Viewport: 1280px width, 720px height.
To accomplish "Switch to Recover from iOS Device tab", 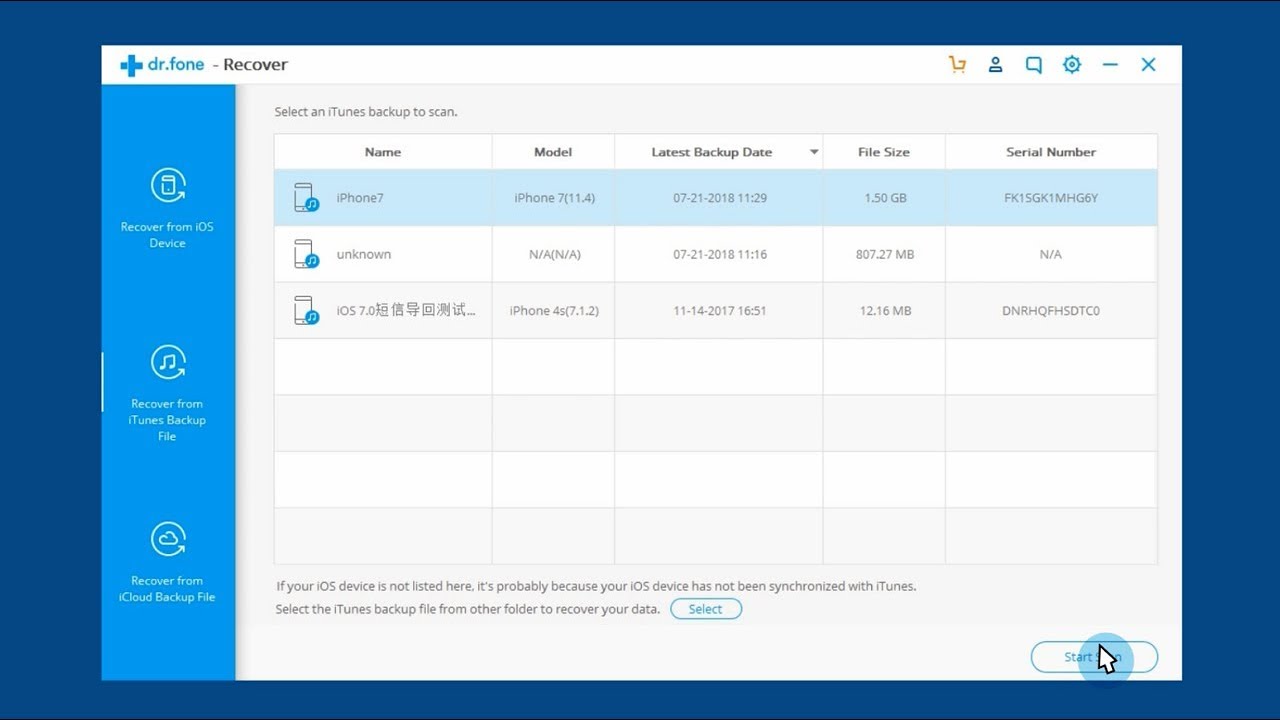I will pyautogui.click(x=168, y=208).
